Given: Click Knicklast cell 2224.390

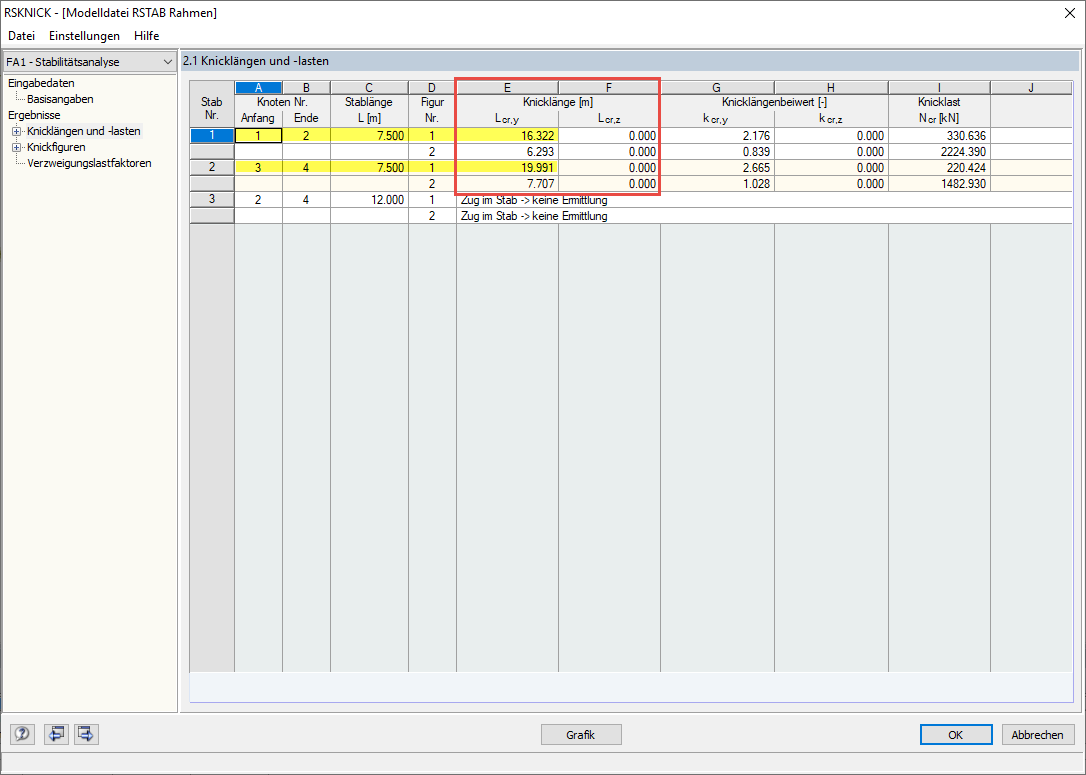Looking at the screenshot, I should point(939,152).
